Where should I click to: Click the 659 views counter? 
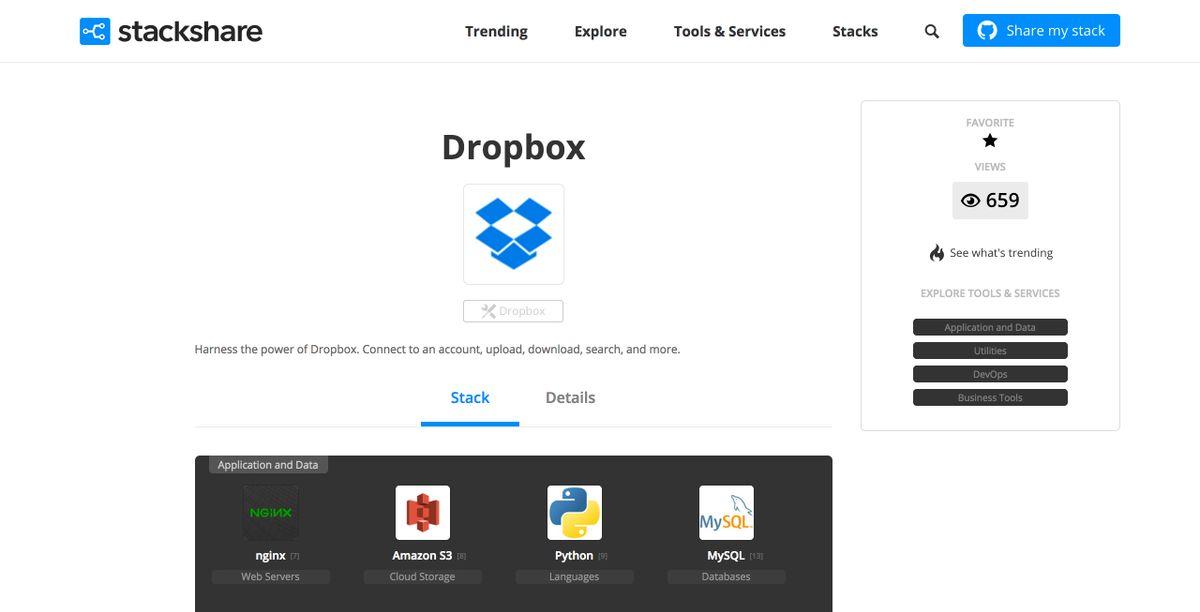989,201
